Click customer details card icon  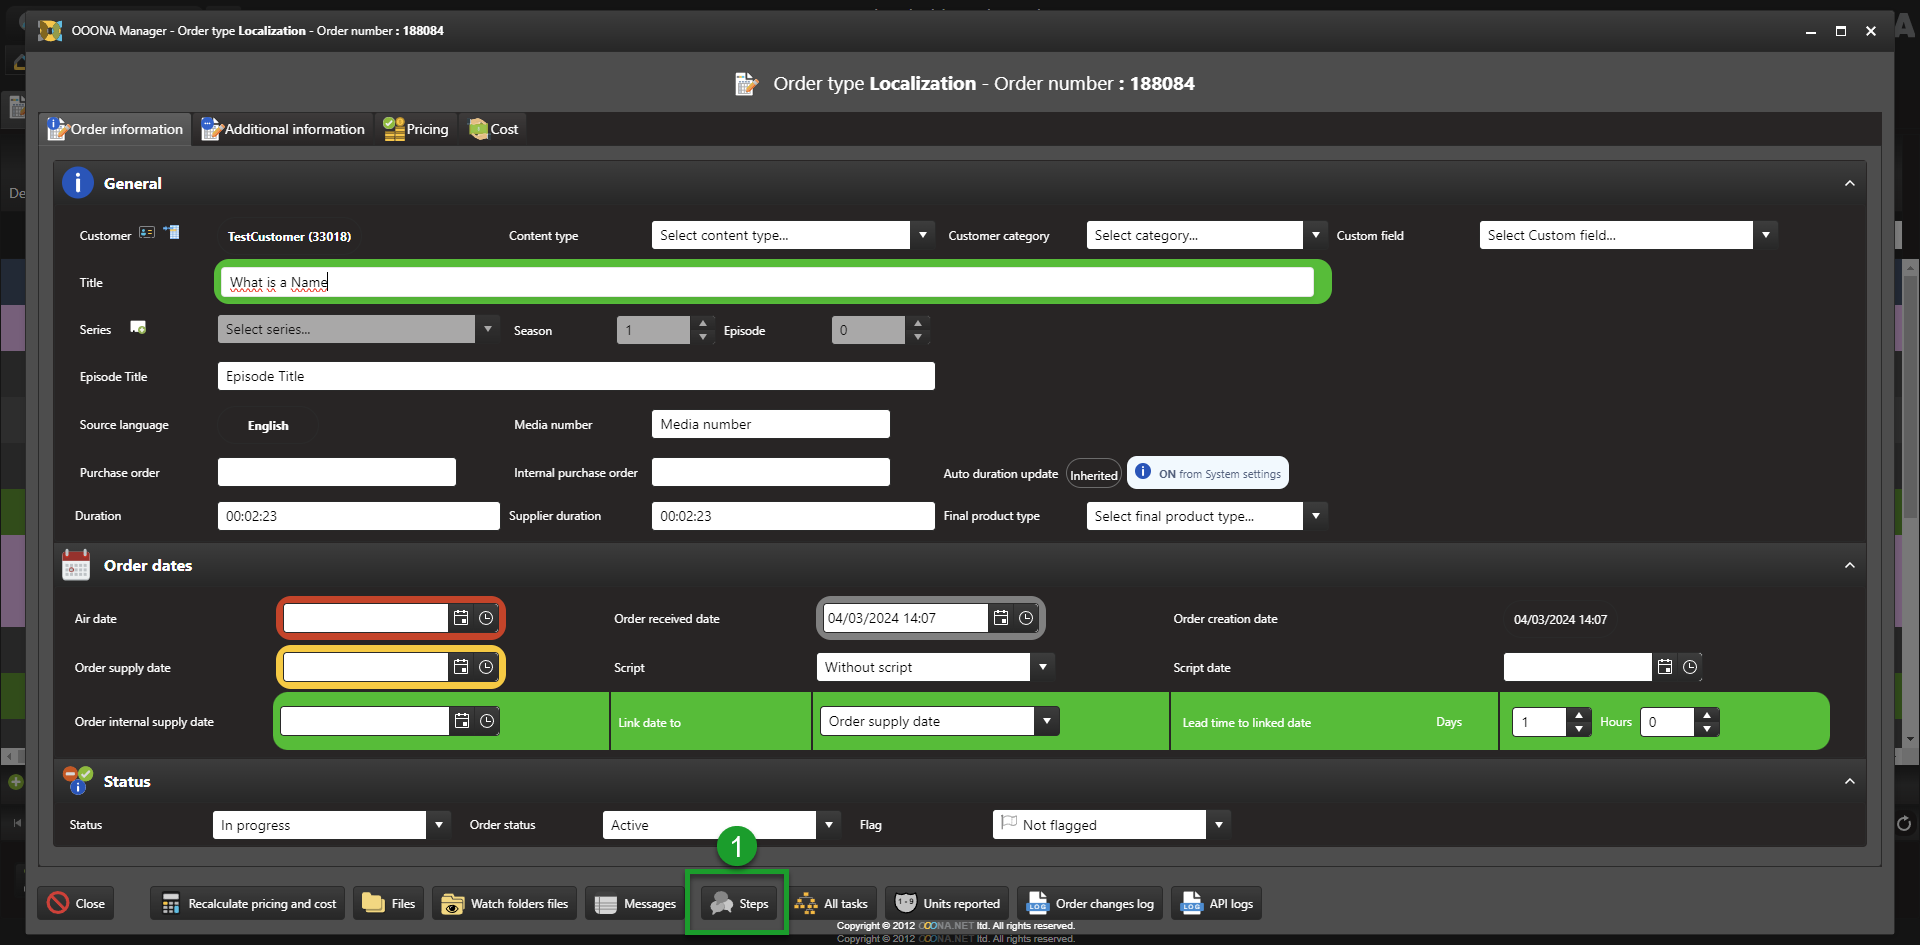click(147, 233)
